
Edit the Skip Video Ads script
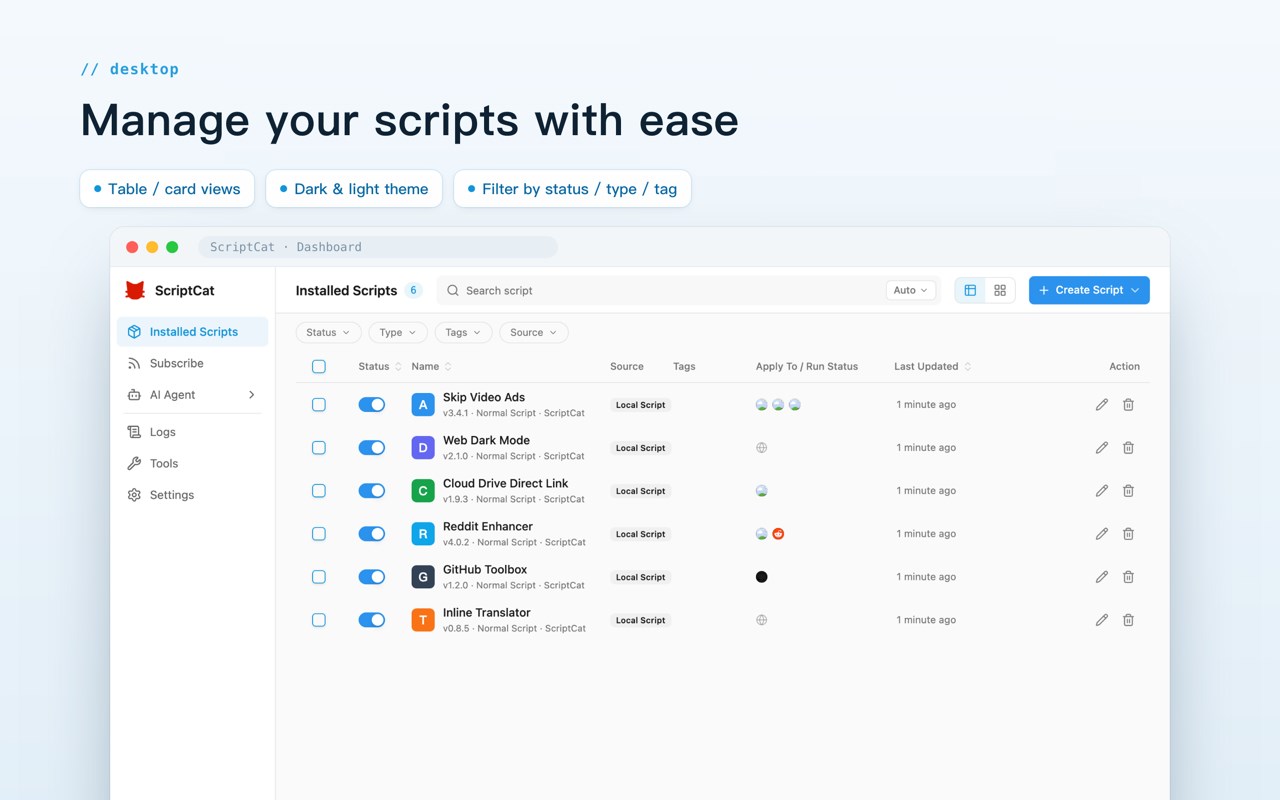(x=1101, y=405)
